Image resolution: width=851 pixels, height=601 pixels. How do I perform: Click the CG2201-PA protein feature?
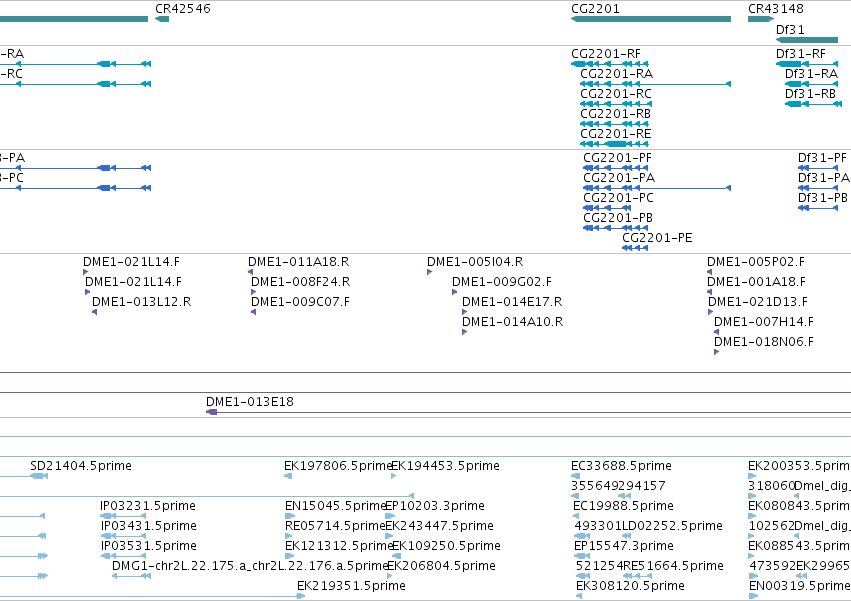pyautogui.click(x=657, y=188)
